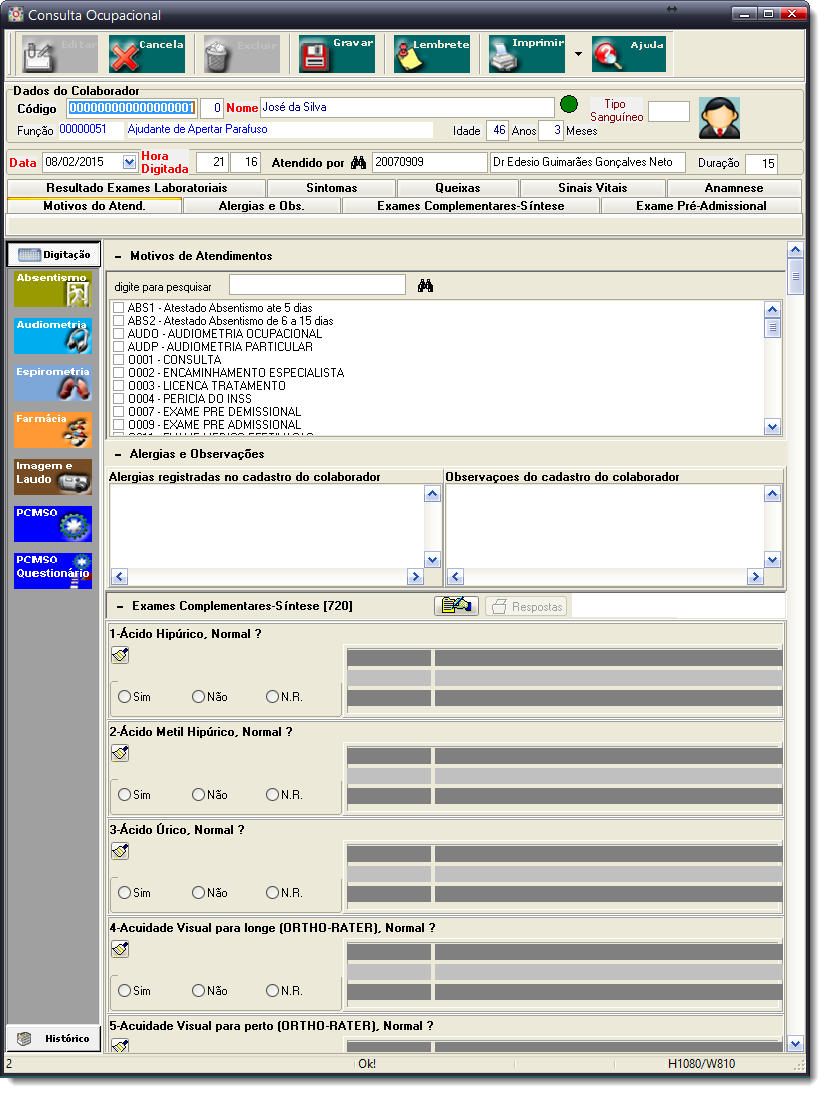Click right arrow of Observações box scrollbar
The height and width of the screenshot is (1093, 825).
(x=755, y=576)
